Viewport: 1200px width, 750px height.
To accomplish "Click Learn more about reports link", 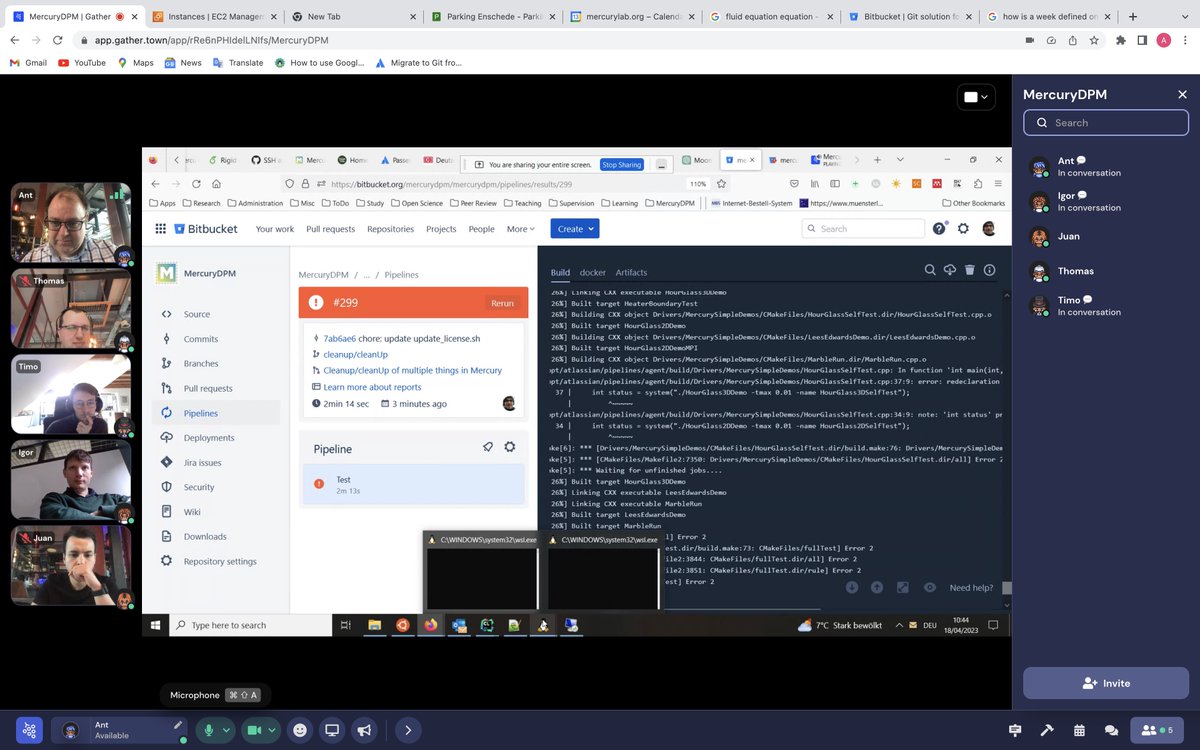I will pos(372,387).
